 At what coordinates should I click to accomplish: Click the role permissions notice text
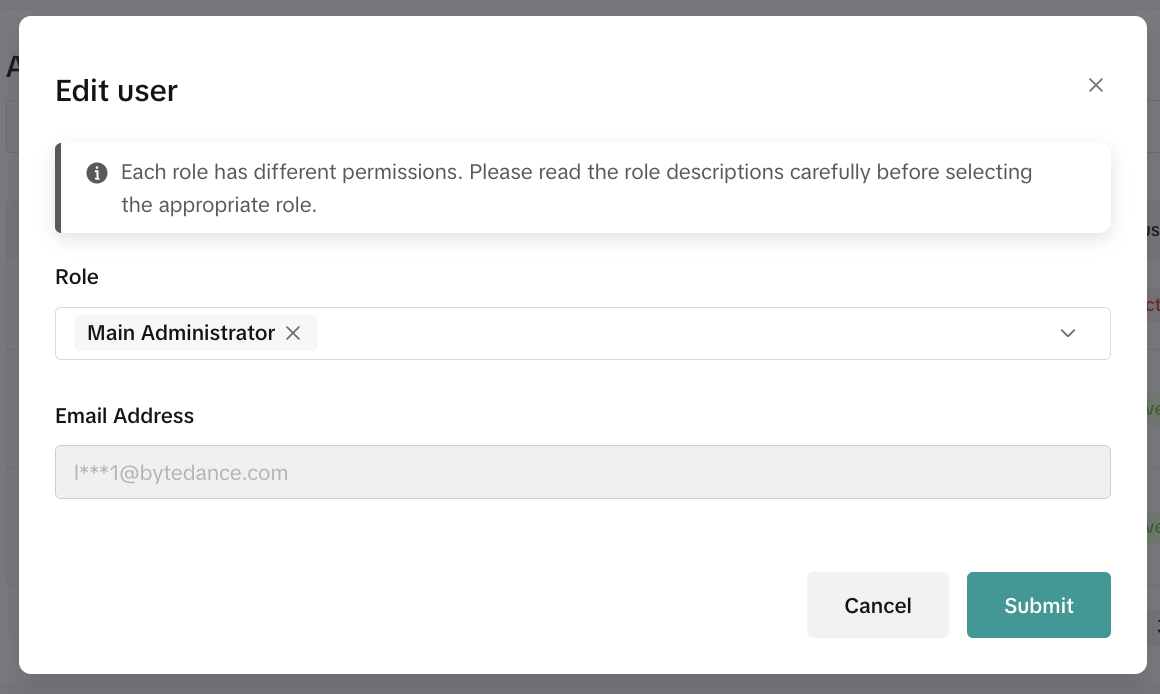click(x=576, y=173)
